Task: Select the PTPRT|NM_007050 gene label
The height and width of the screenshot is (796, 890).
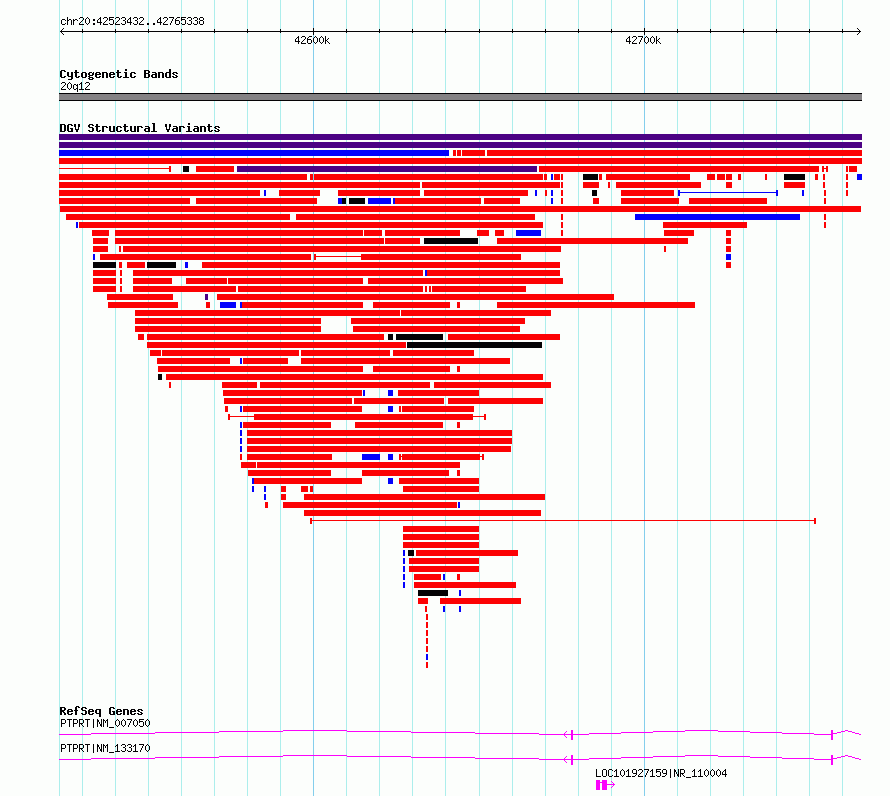Action: (x=105, y=723)
